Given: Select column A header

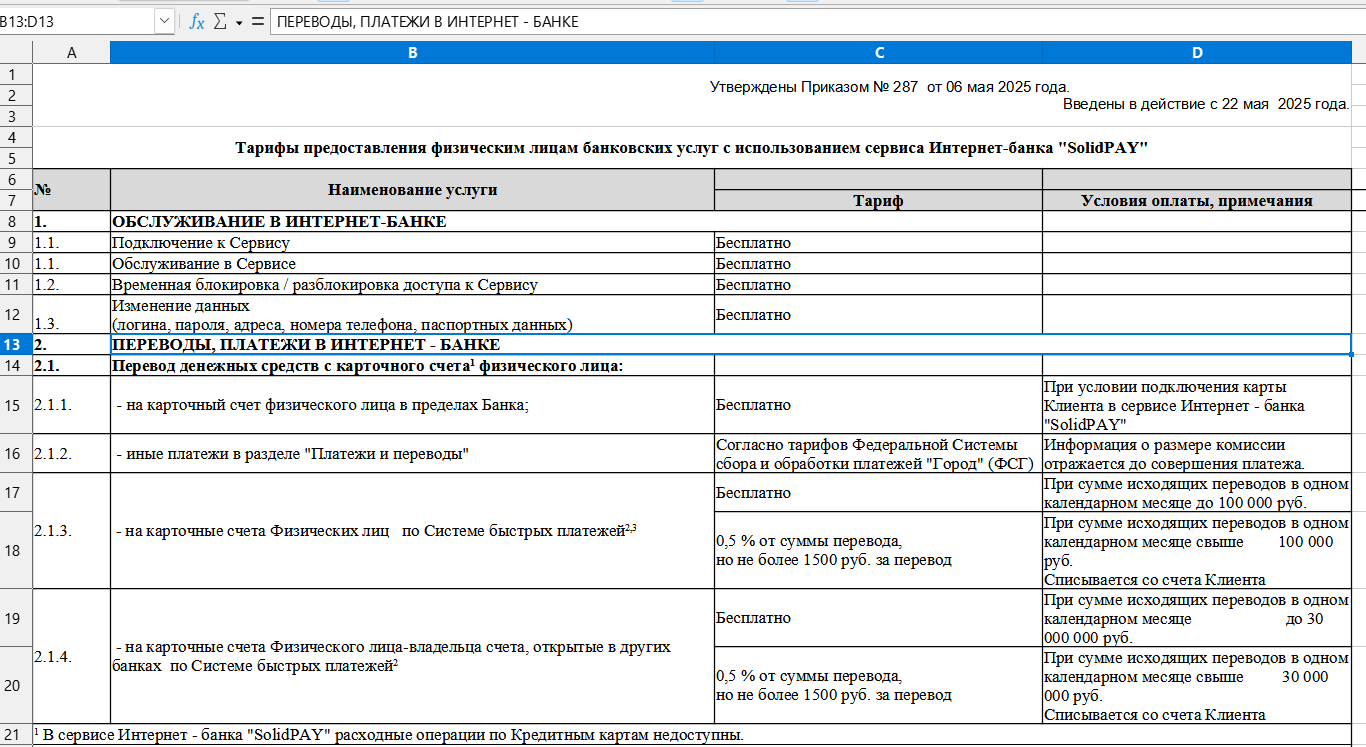Looking at the screenshot, I should (71, 53).
